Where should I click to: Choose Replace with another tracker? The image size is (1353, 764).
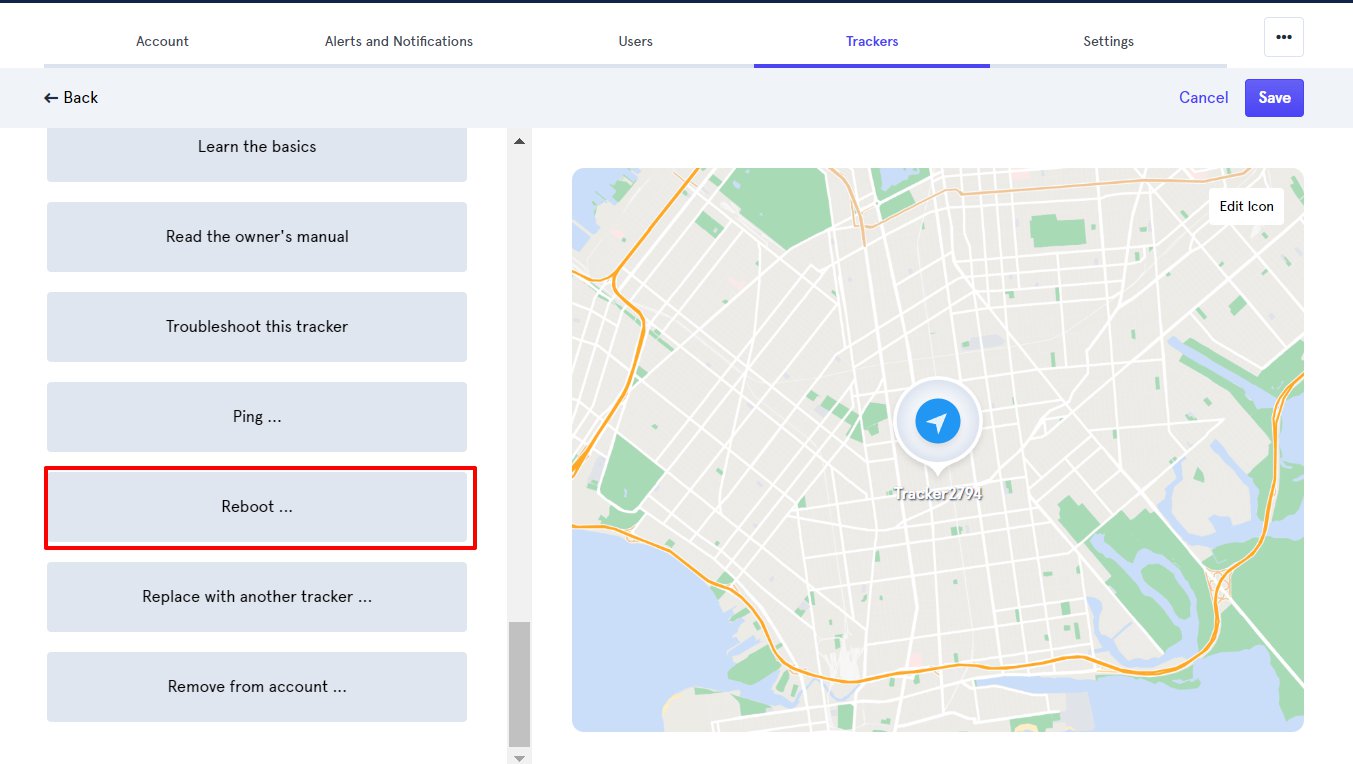[x=257, y=597]
